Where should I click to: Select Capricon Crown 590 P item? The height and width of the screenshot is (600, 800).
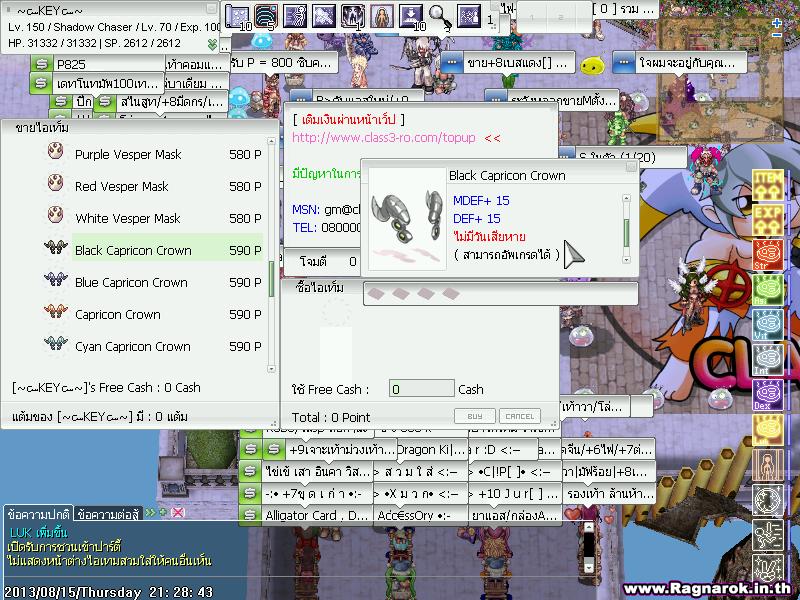(x=153, y=314)
